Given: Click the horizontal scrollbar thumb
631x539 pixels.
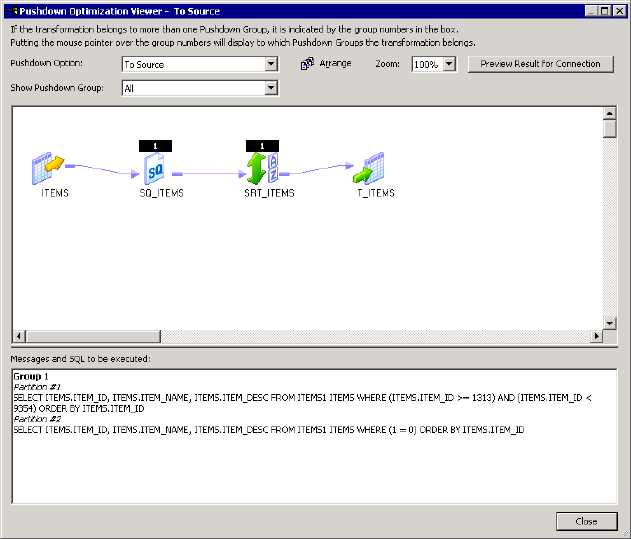Looking at the screenshot, I should [x=93, y=336].
